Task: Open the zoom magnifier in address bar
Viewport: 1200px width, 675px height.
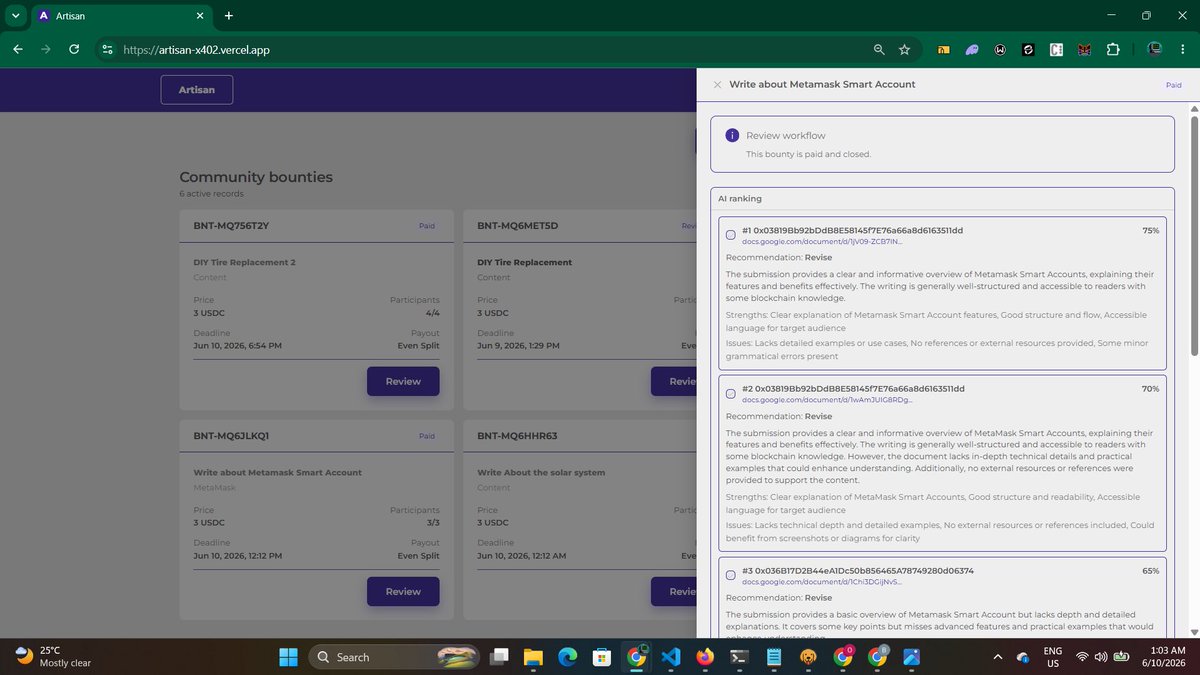Action: pos(879,49)
